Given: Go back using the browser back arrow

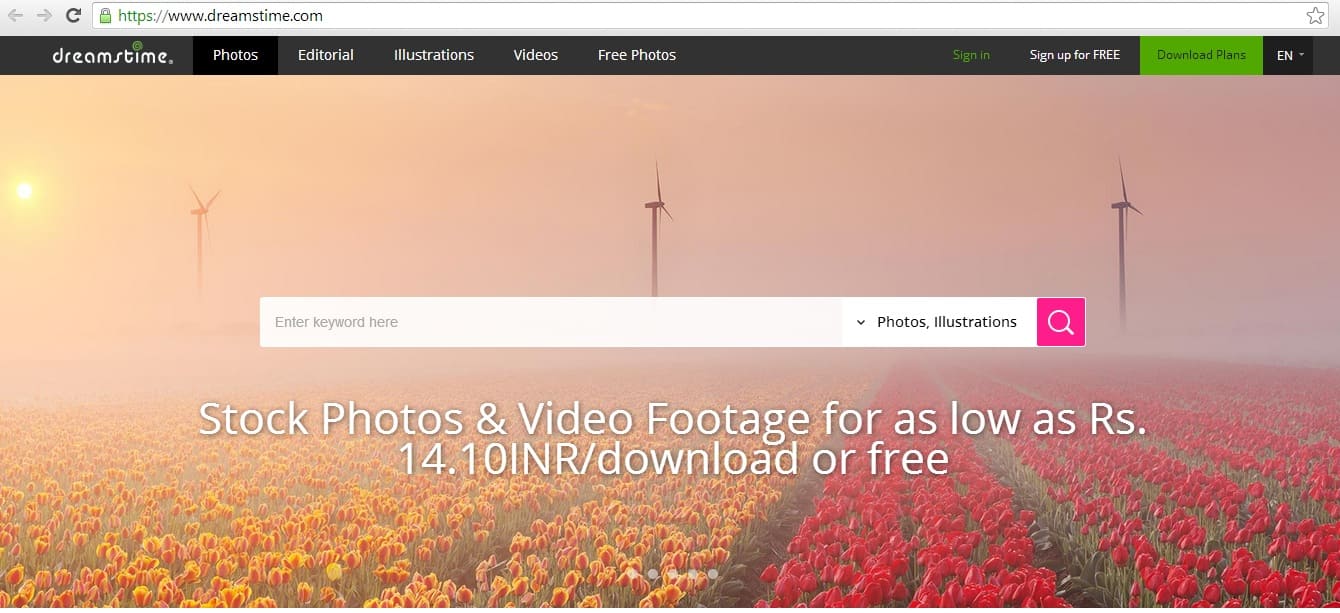Looking at the screenshot, I should point(16,16).
